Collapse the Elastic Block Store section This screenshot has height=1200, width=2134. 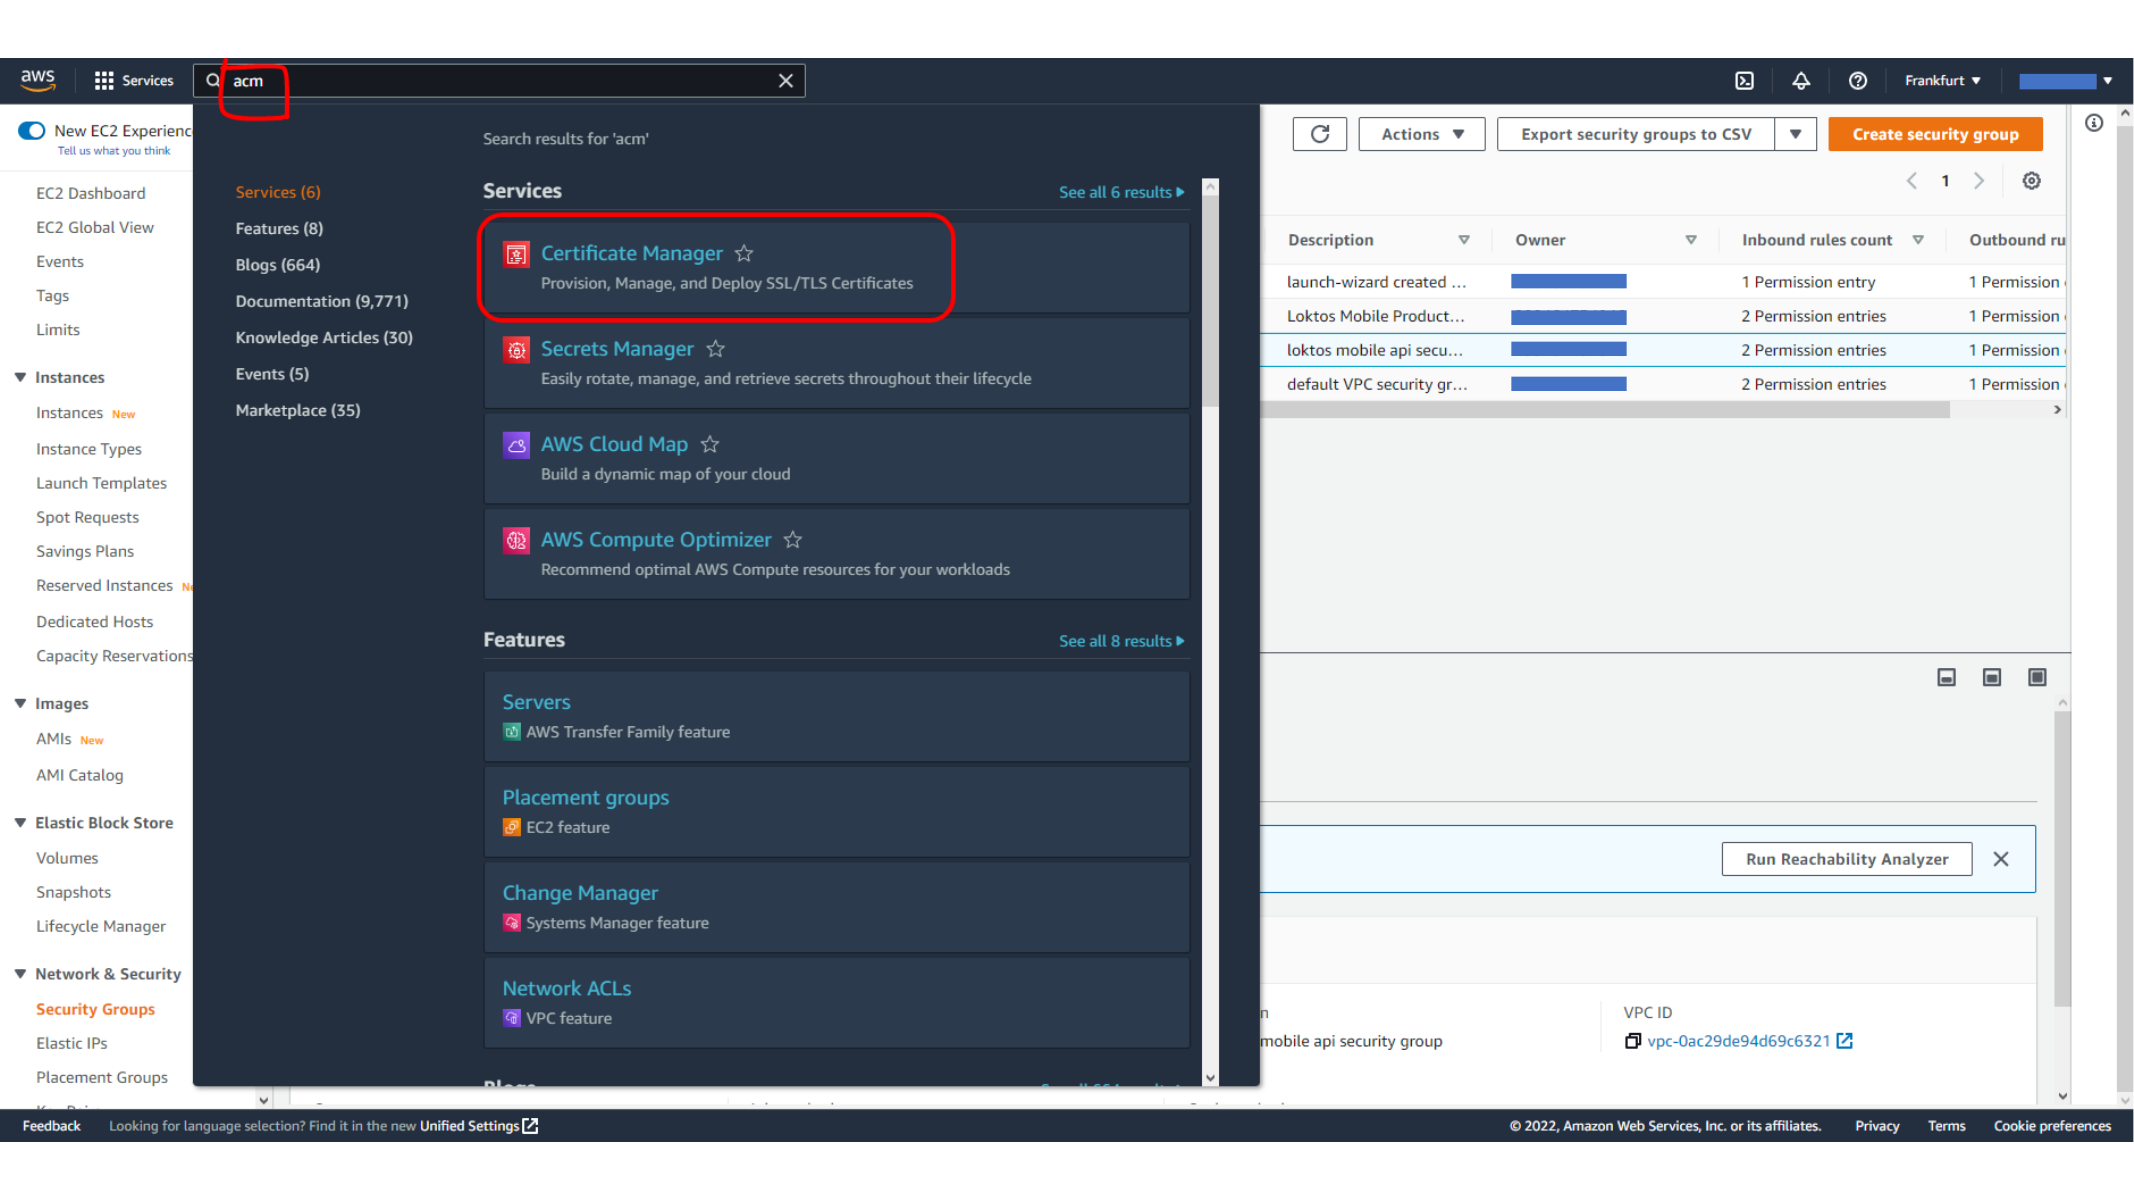[20, 822]
